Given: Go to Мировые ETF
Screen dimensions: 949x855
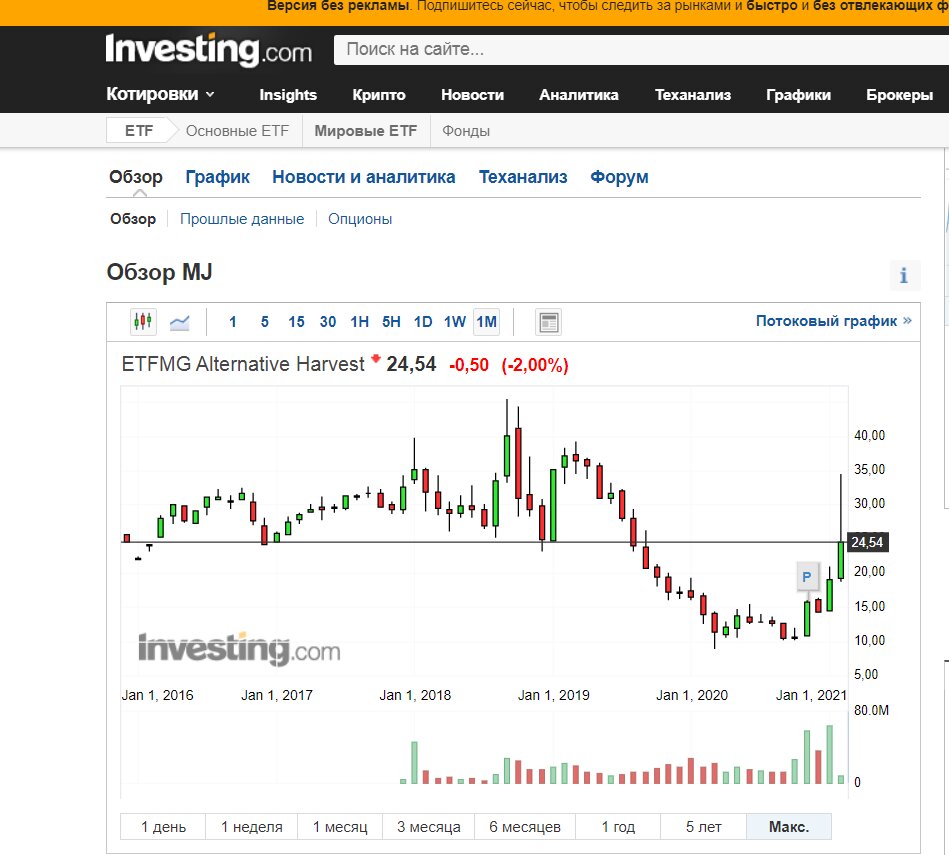Looking at the screenshot, I should click(366, 131).
